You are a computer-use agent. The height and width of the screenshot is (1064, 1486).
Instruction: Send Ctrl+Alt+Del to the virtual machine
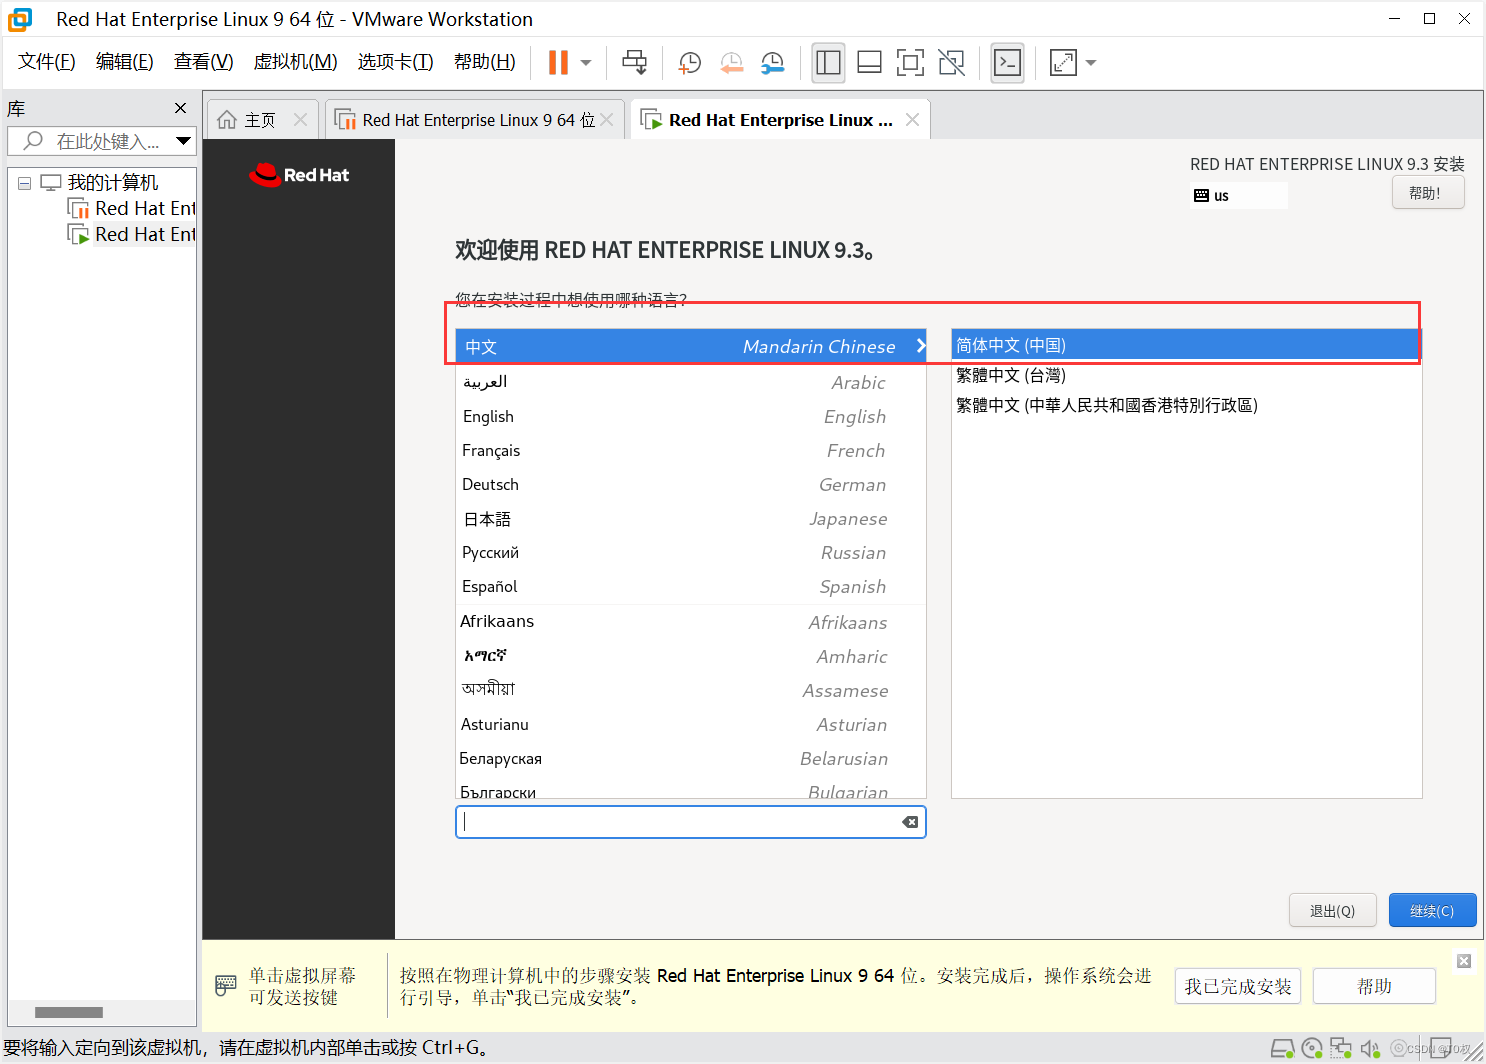pyautogui.click(x=635, y=62)
